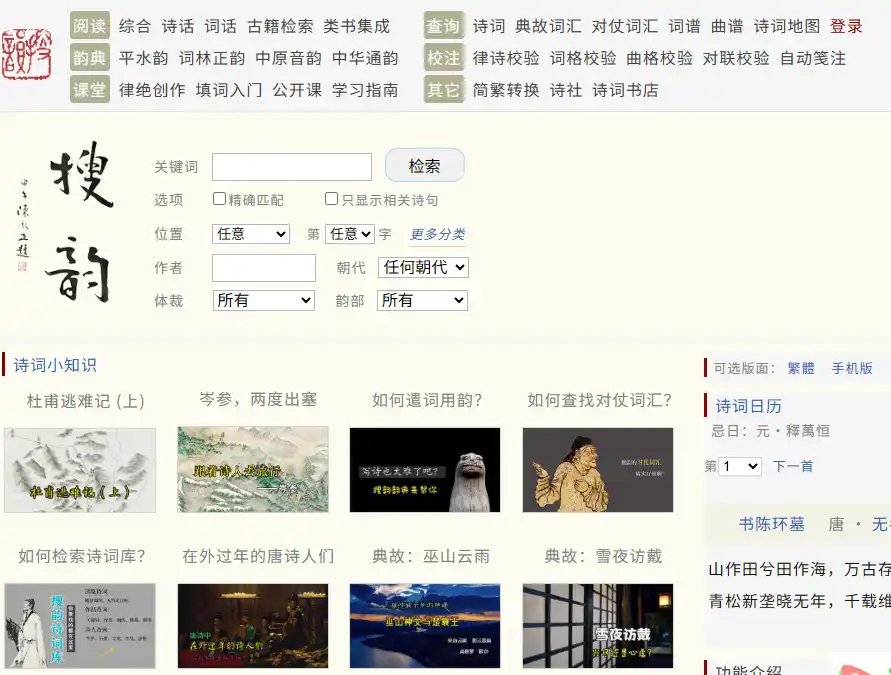Open the 词话 link
Viewport: 891px width, 675px height.
point(220,26)
